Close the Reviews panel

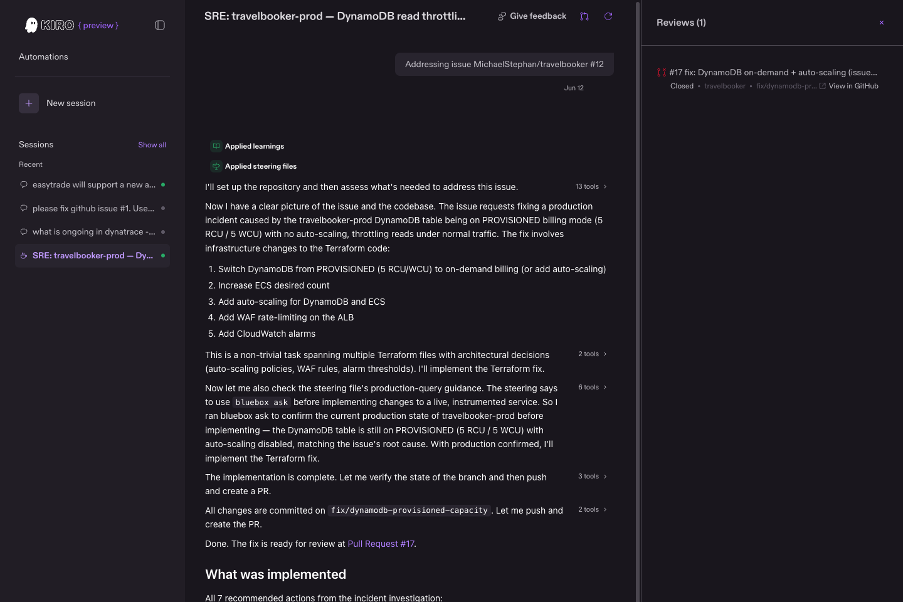[x=882, y=23]
